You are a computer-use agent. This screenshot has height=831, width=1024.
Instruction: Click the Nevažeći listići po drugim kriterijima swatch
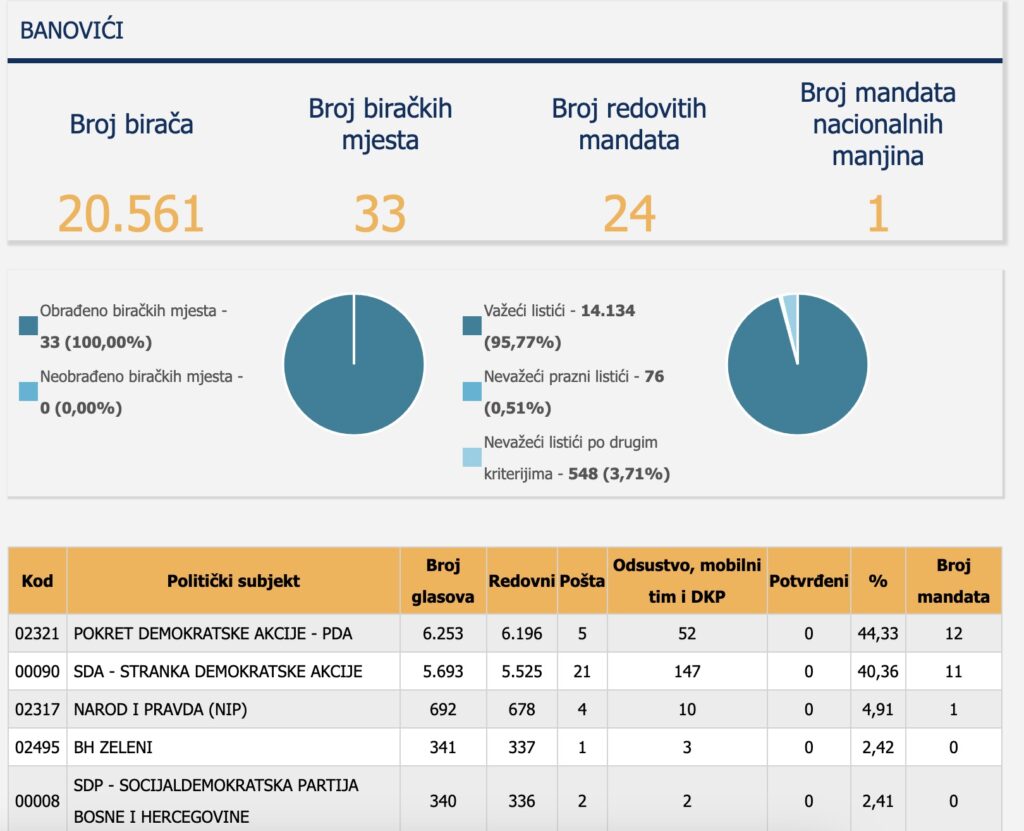(x=471, y=457)
